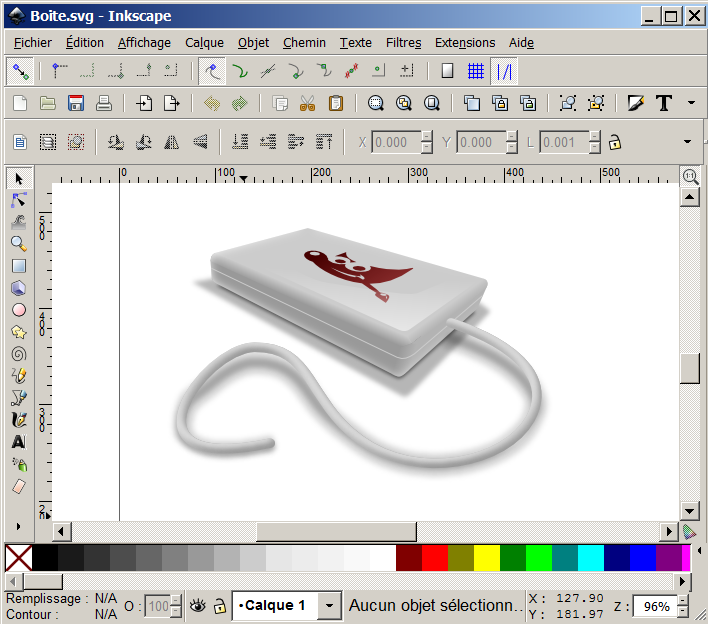Toggle current layer lock icon
Image resolution: width=708 pixels, height=624 pixels.
(219, 605)
